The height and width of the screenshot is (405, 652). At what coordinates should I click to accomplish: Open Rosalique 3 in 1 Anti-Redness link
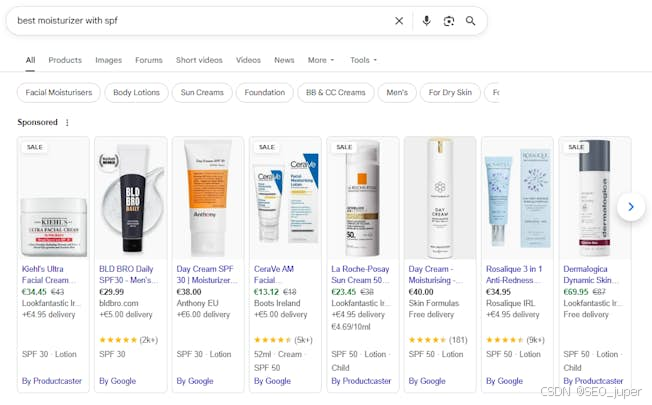point(514,274)
